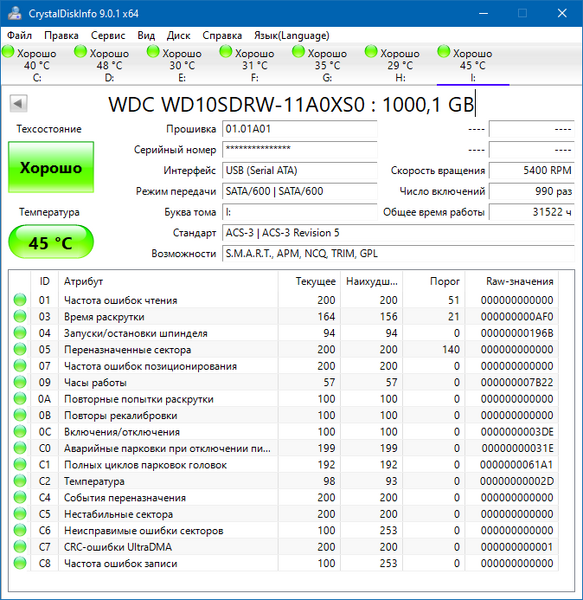
Task: Click the 45 °C temperature button
Action: pyautogui.click(x=51, y=242)
